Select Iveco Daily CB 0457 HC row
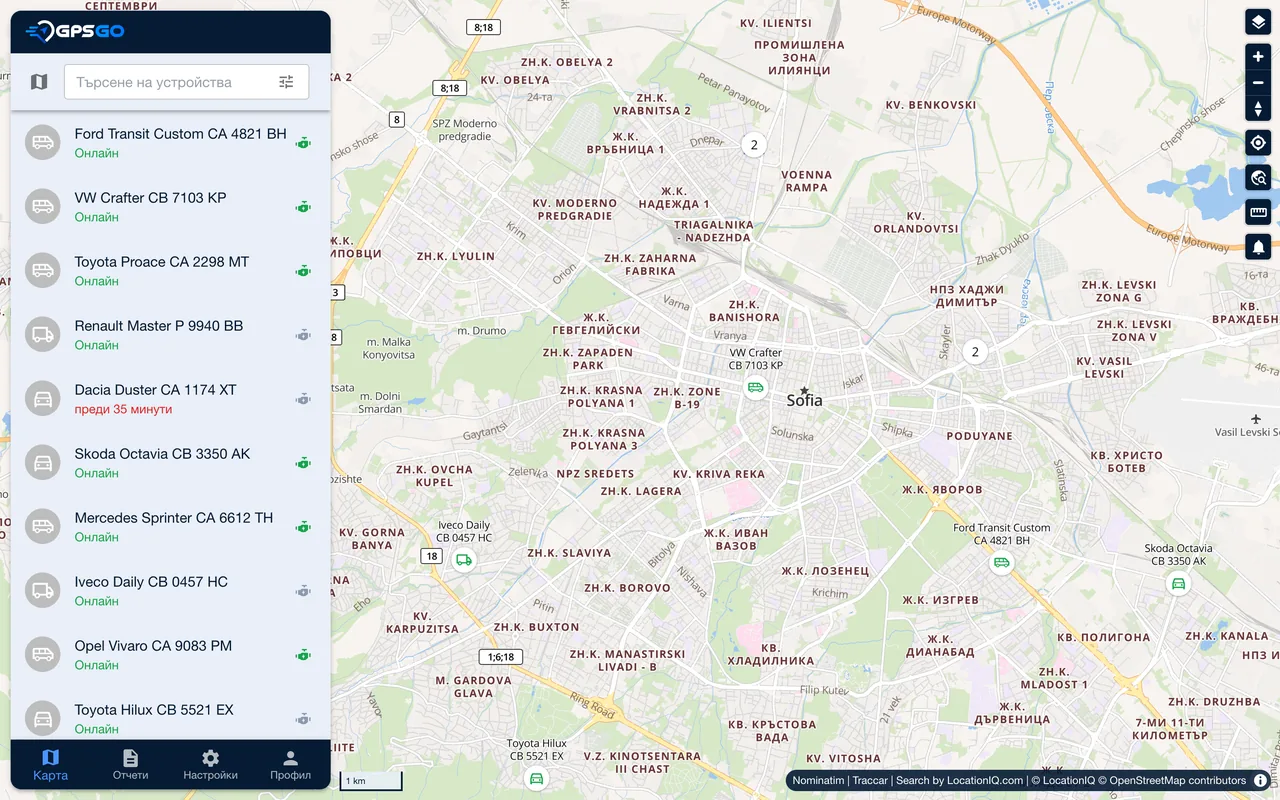The height and width of the screenshot is (800, 1280). (x=170, y=590)
